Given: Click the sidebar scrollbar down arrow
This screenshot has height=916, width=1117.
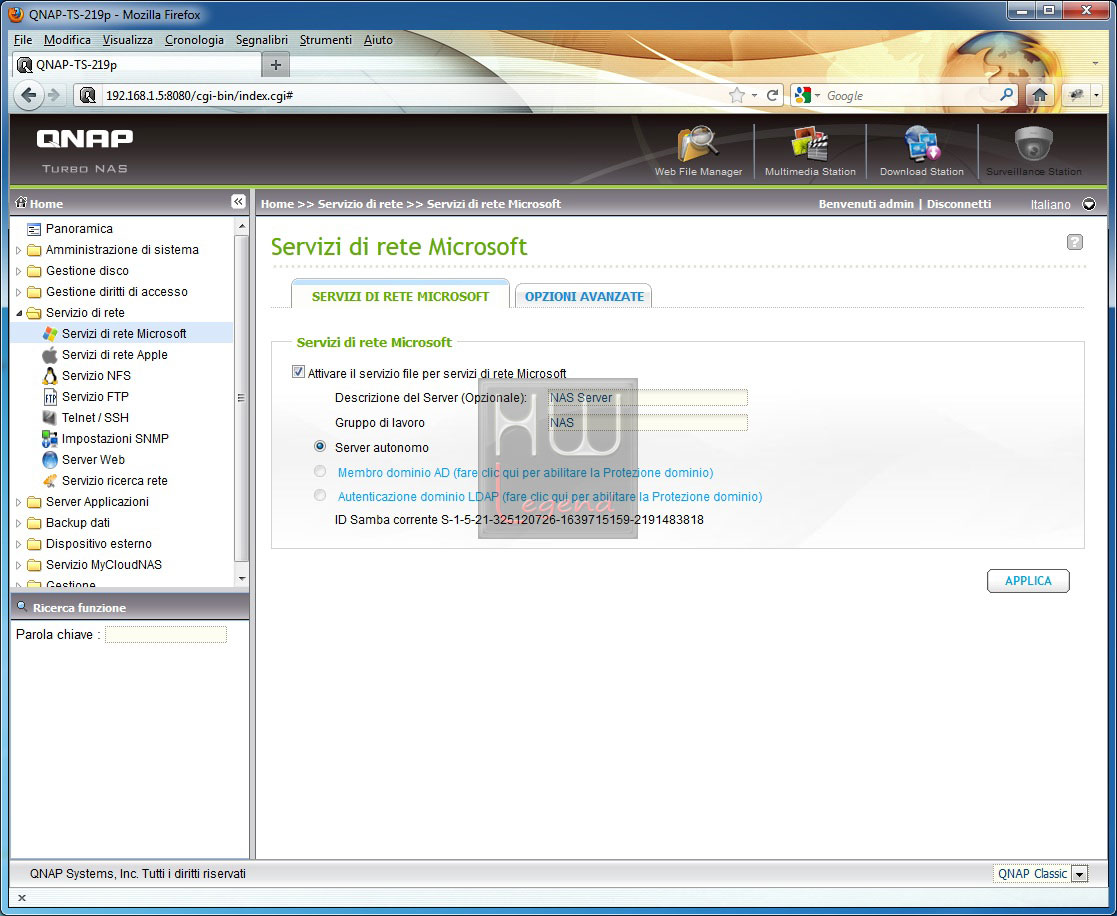Looking at the screenshot, I should pyautogui.click(x=242, y=578).
